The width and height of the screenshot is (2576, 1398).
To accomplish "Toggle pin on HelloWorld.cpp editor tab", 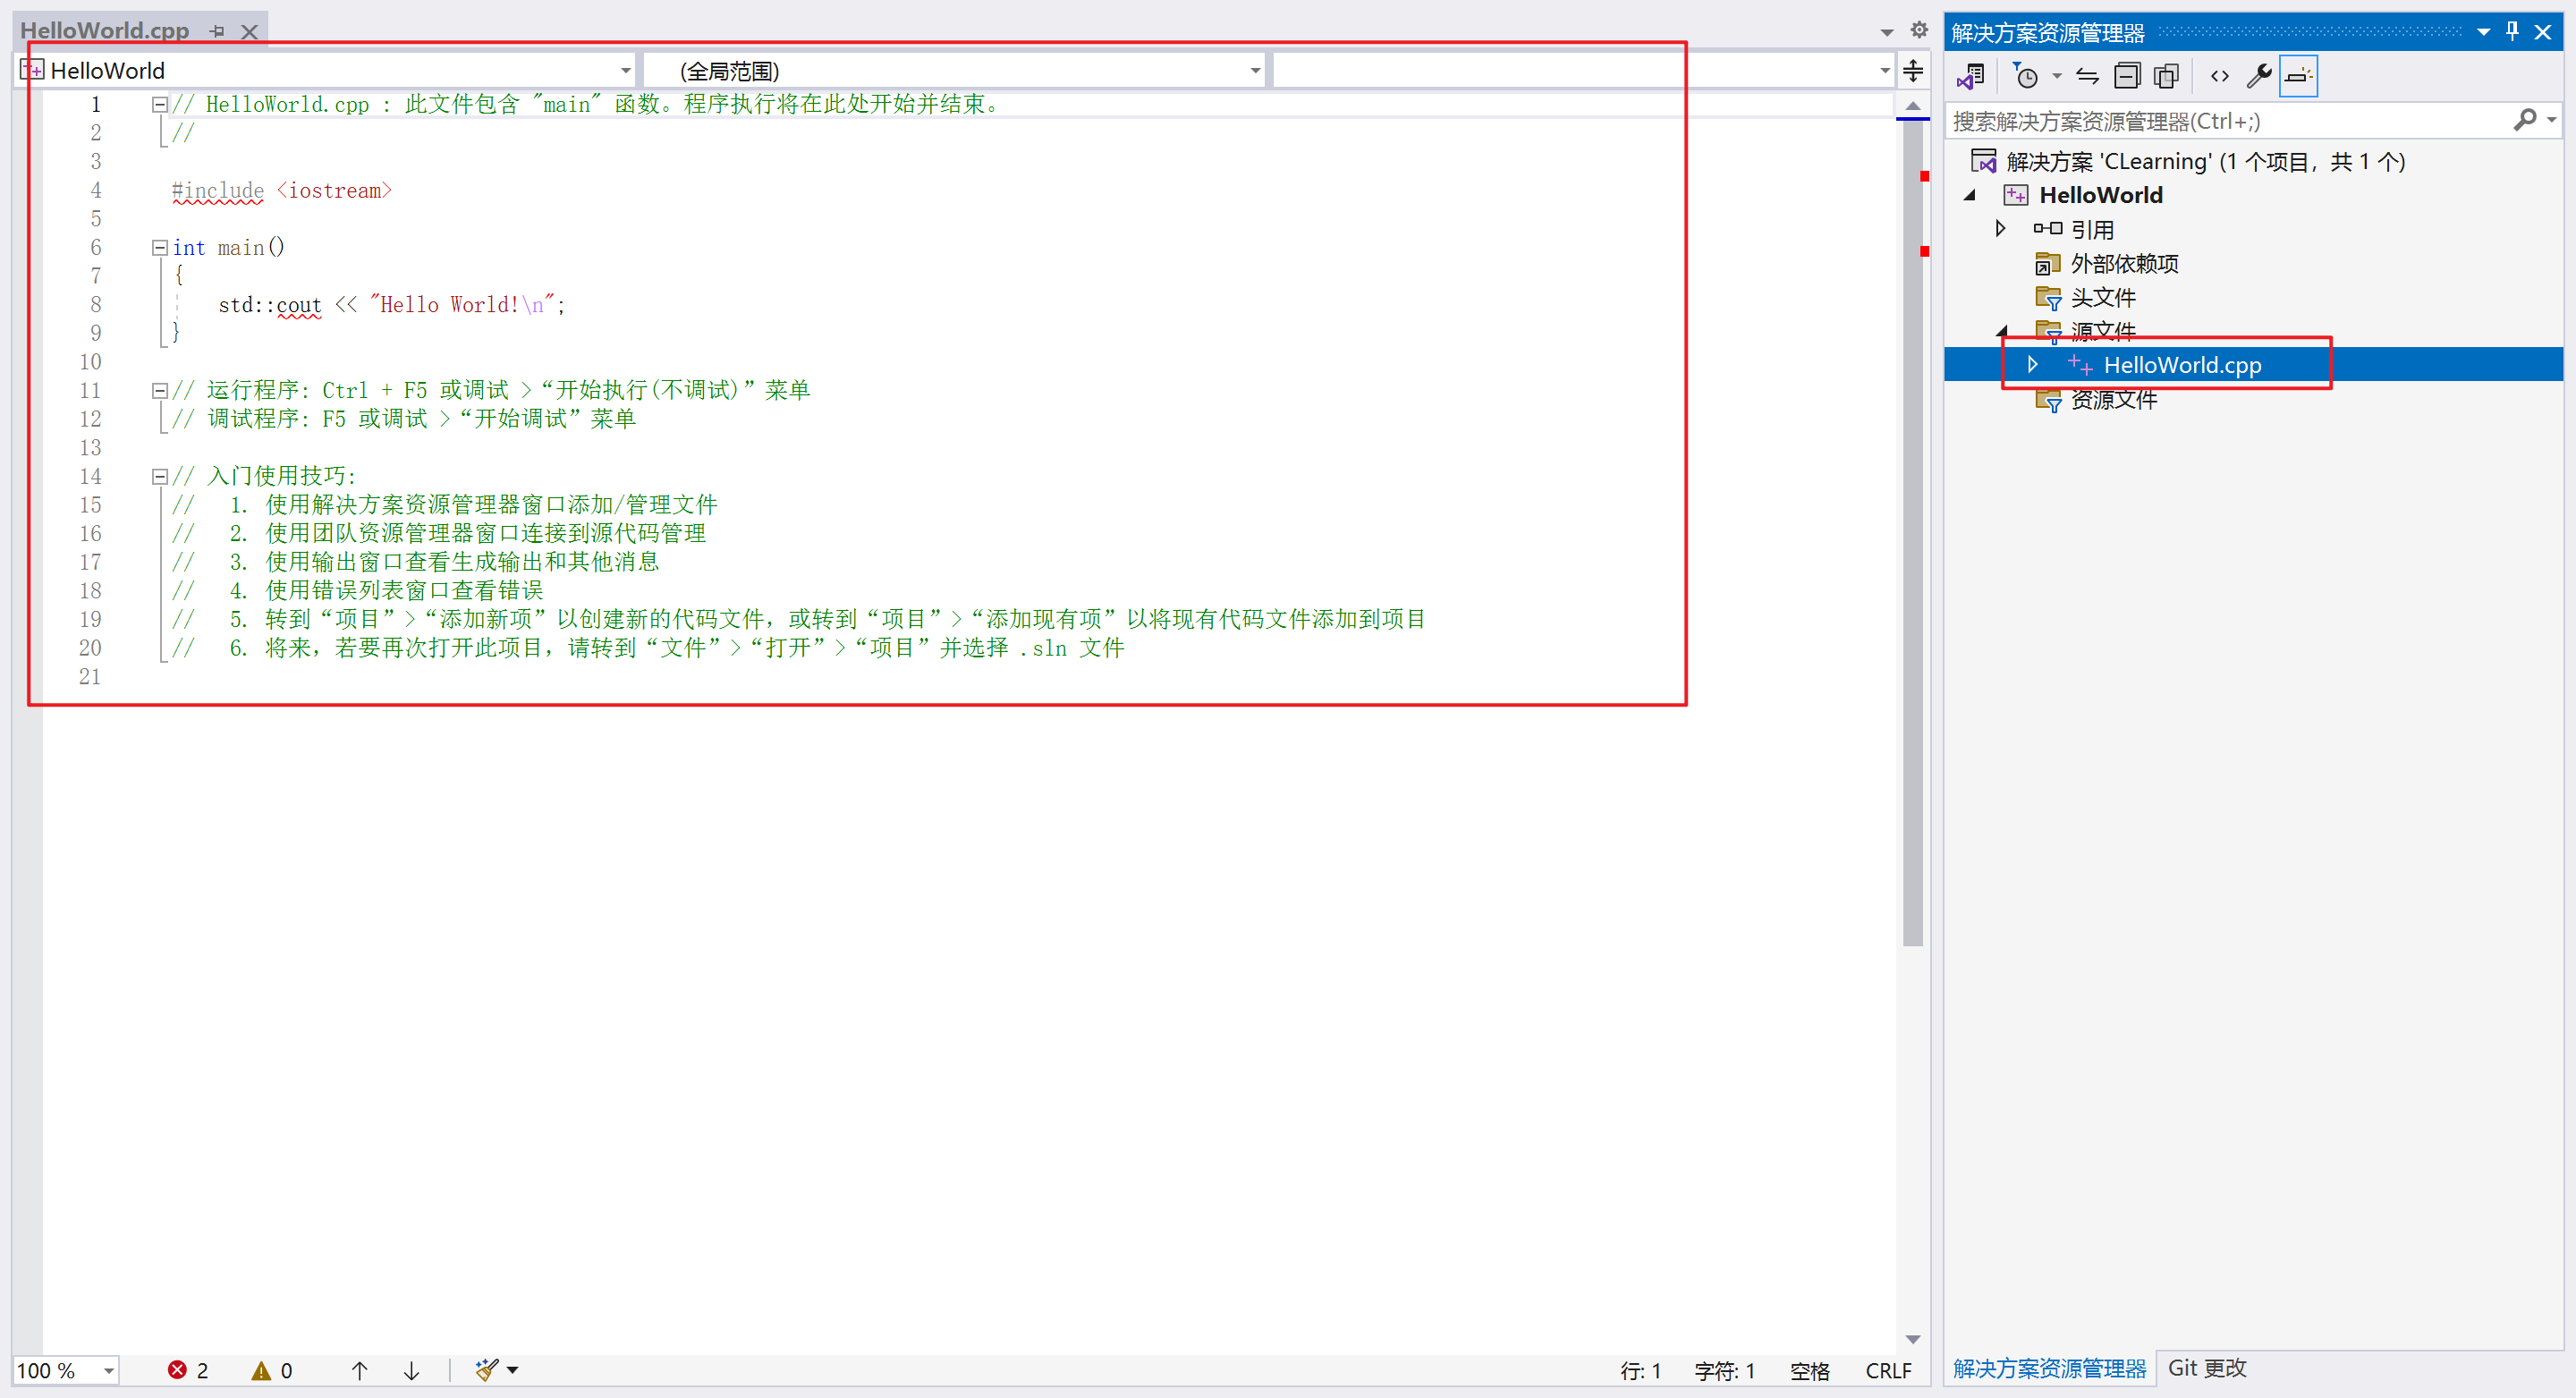I will 217,31.
